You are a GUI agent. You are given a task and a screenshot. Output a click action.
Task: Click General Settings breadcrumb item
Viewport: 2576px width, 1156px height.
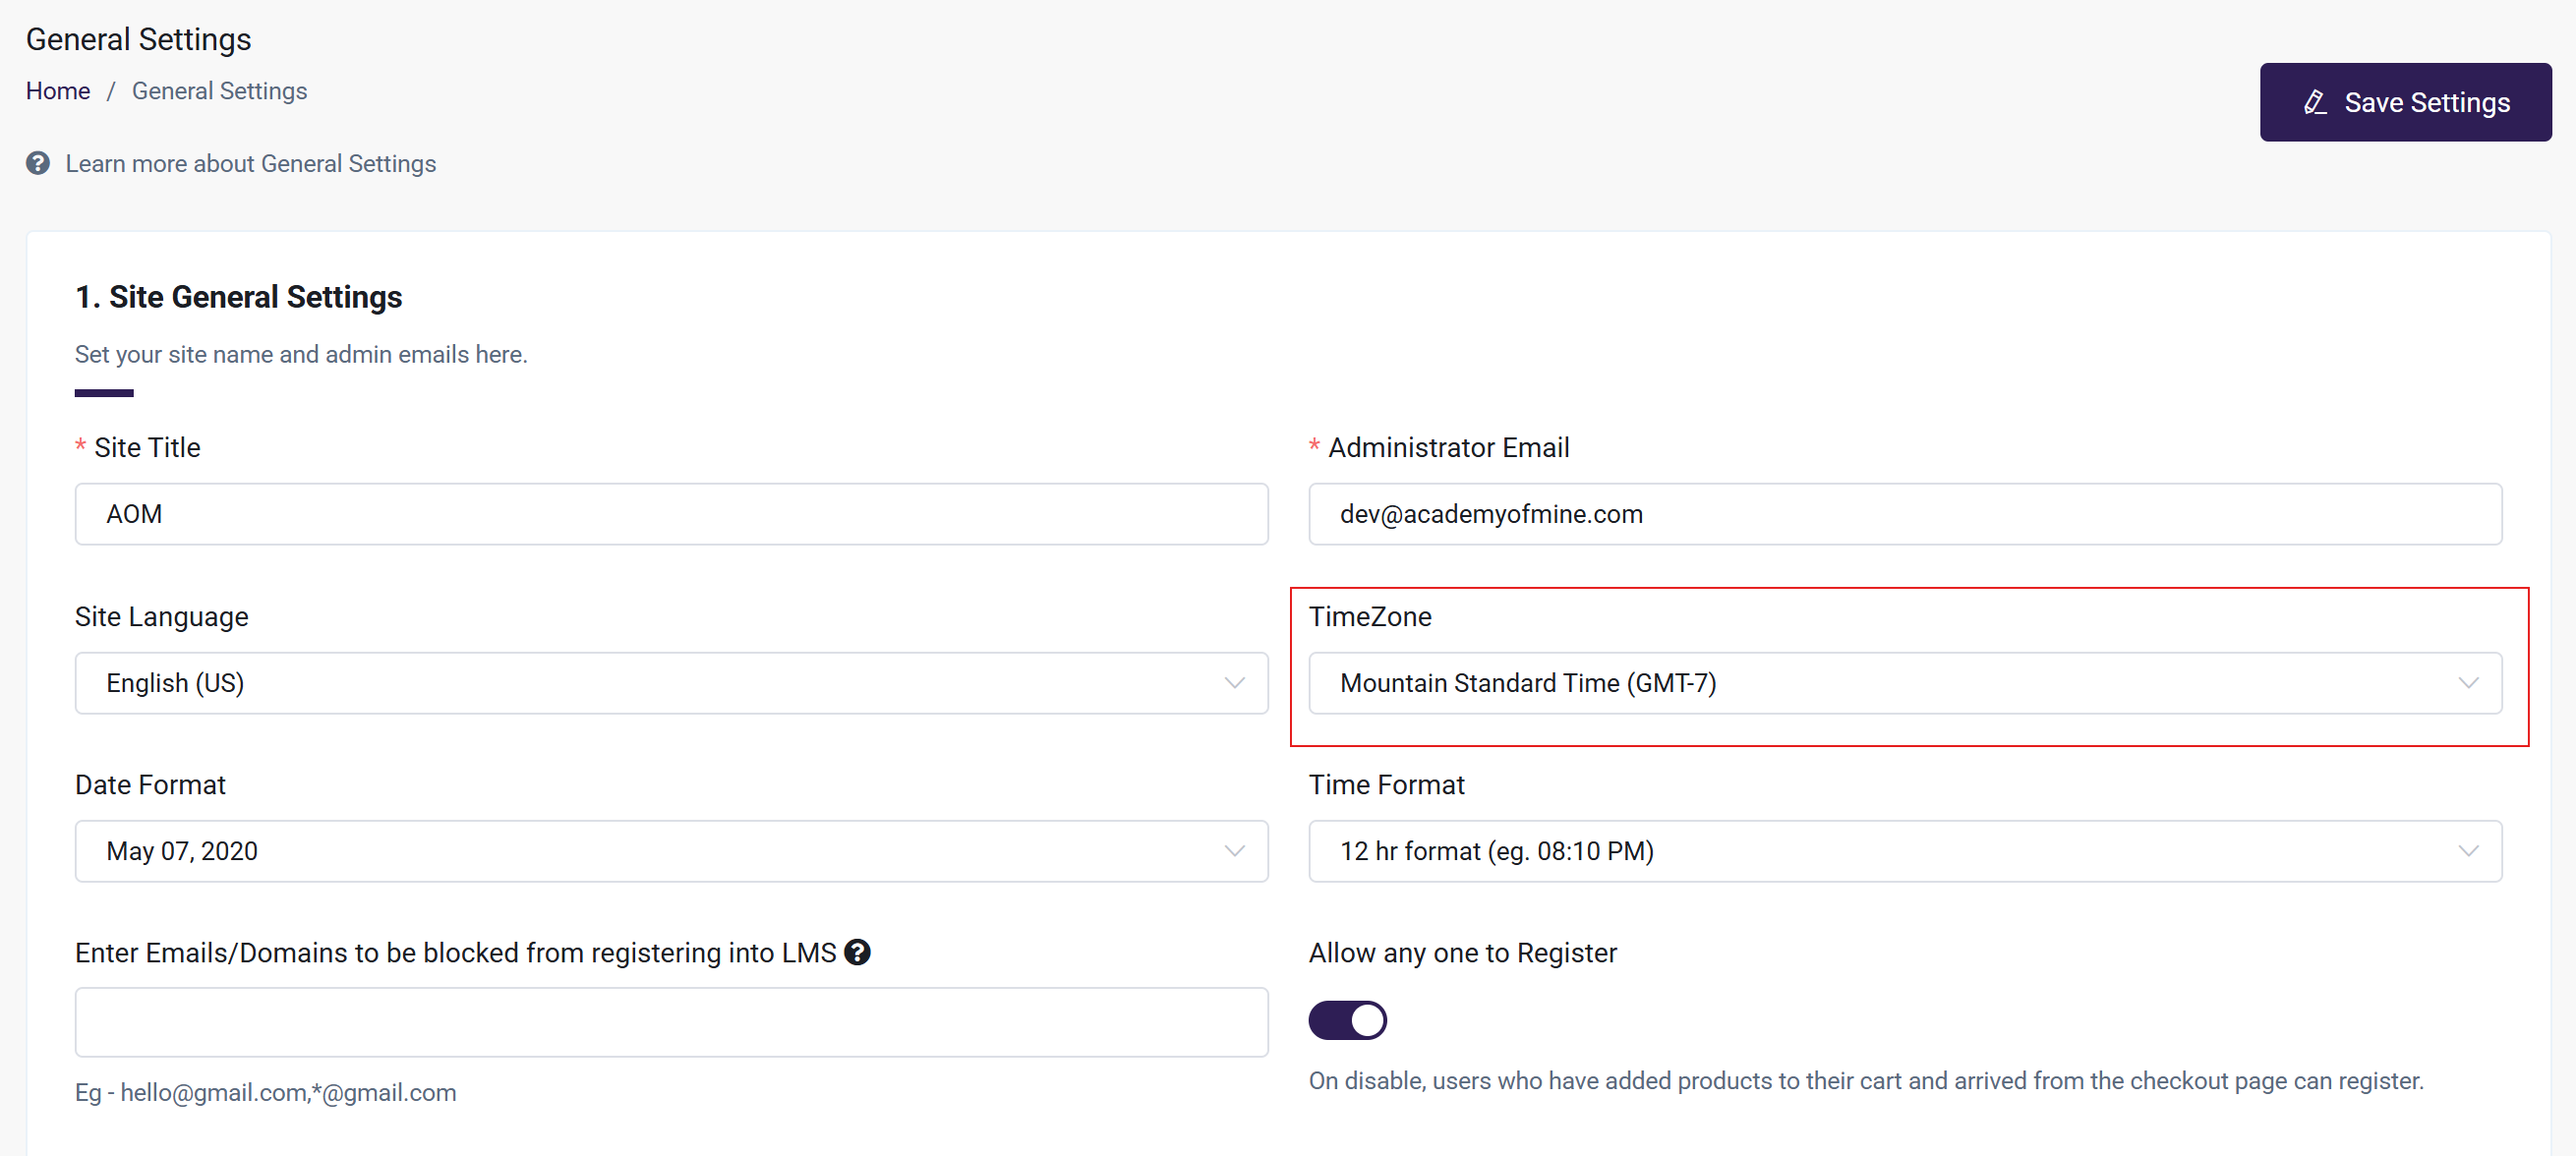219,91
